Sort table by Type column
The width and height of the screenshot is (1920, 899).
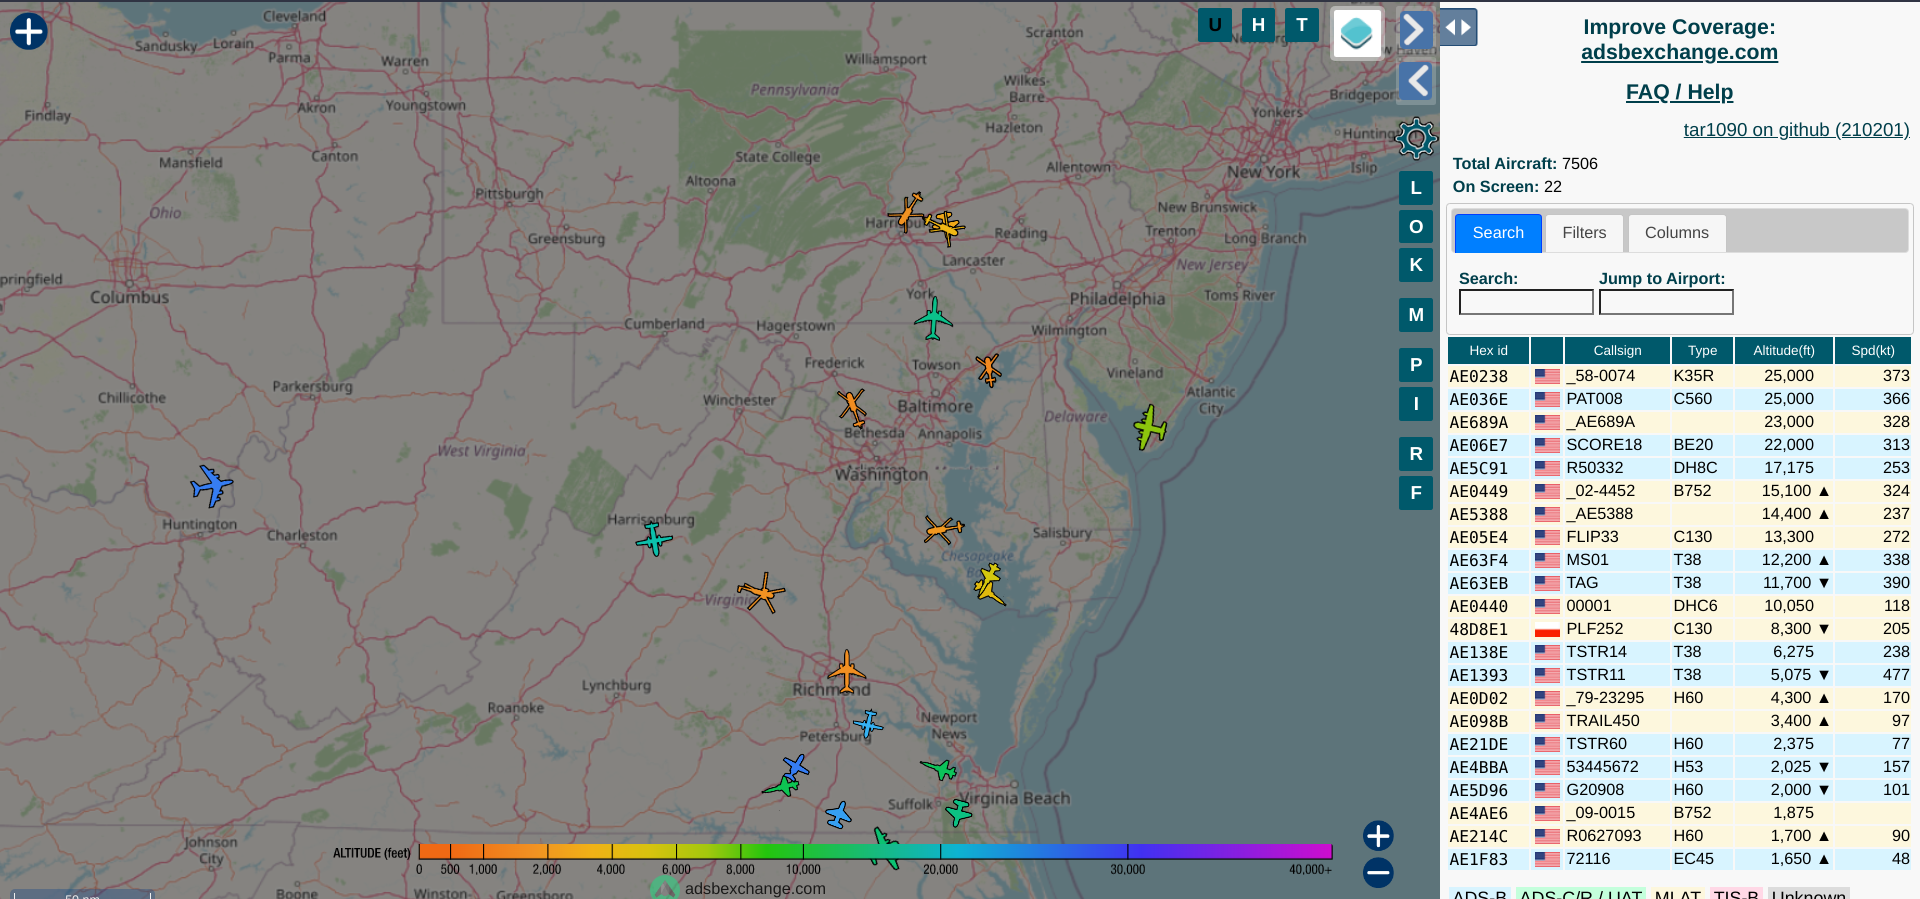pos(1702,351)
